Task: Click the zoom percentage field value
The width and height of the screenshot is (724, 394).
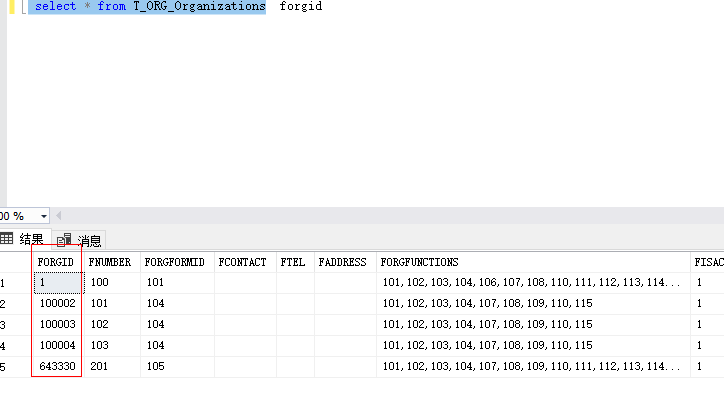Action: coord(14,216)
